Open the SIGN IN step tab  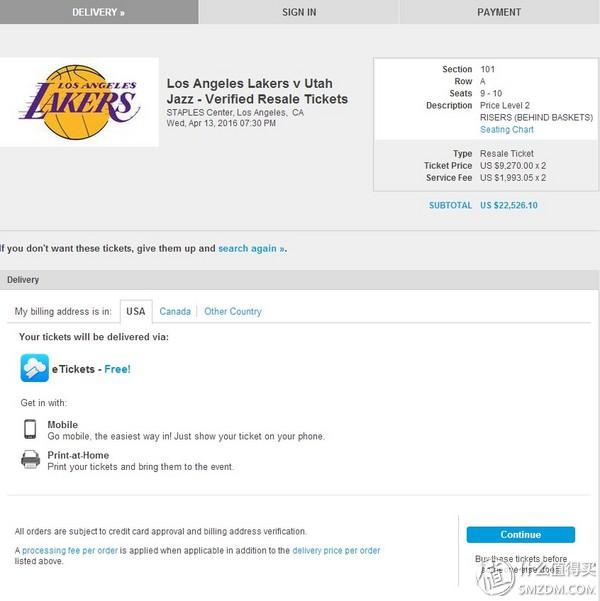(x=299, y=12)
